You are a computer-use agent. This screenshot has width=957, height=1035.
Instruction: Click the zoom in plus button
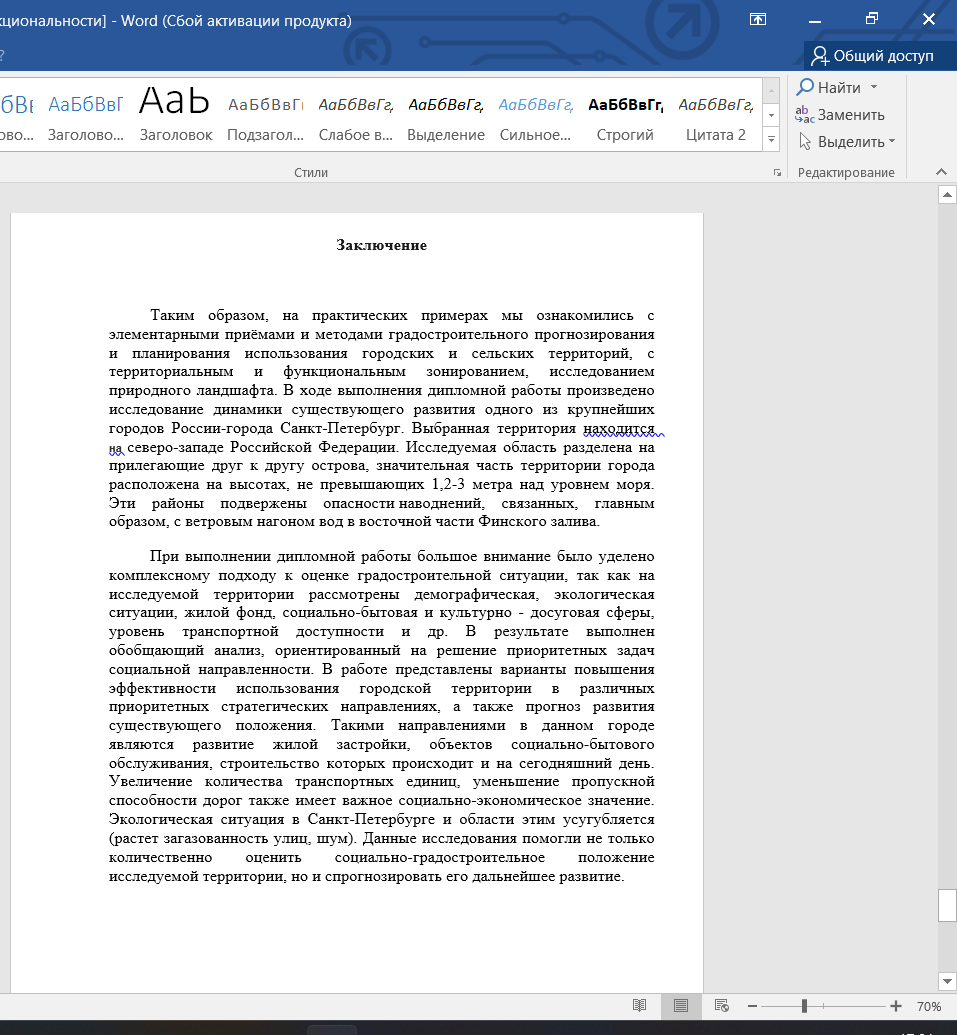click(896, 1006)
